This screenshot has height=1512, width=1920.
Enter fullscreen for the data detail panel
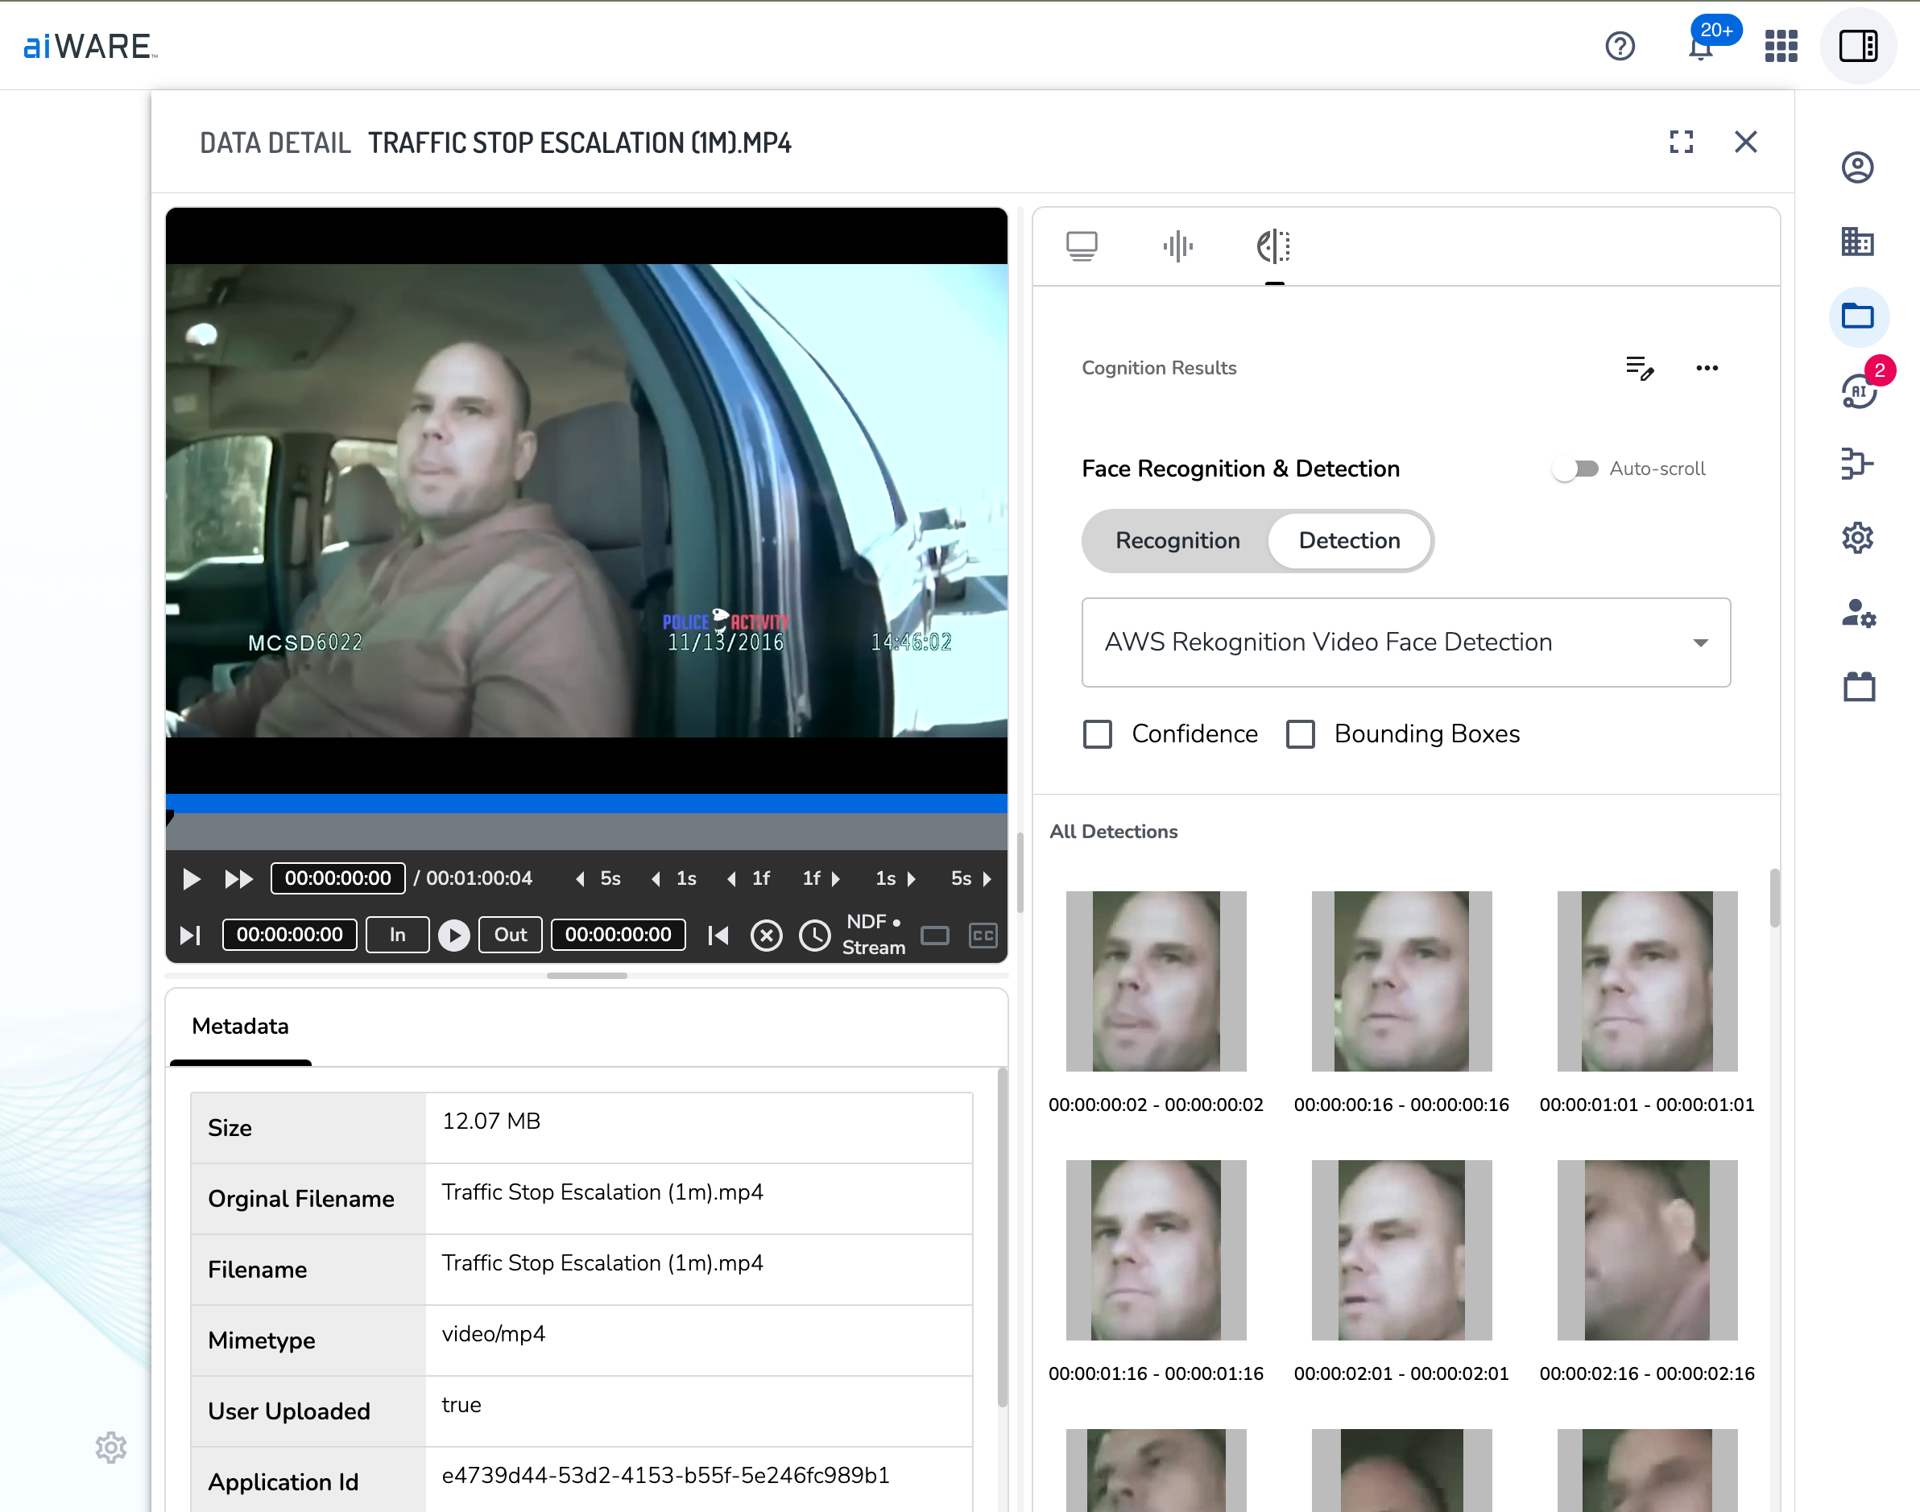pyautogui.click(x=1681, y=142)
